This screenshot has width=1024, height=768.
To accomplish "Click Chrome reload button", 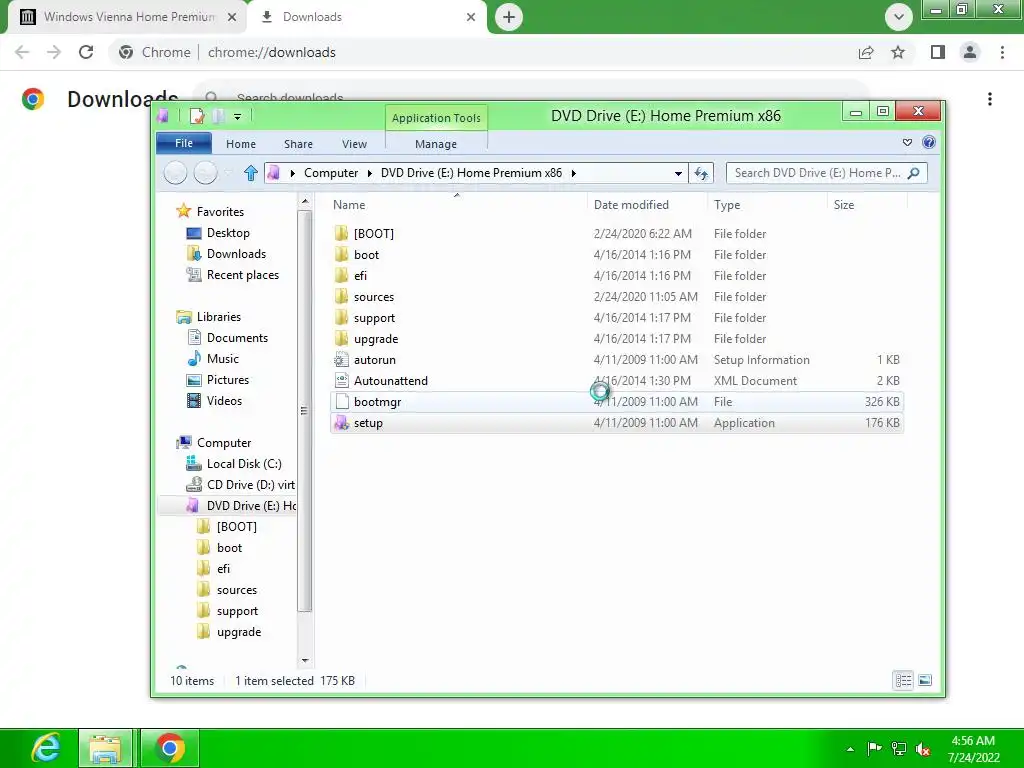I will click(86, 52).
